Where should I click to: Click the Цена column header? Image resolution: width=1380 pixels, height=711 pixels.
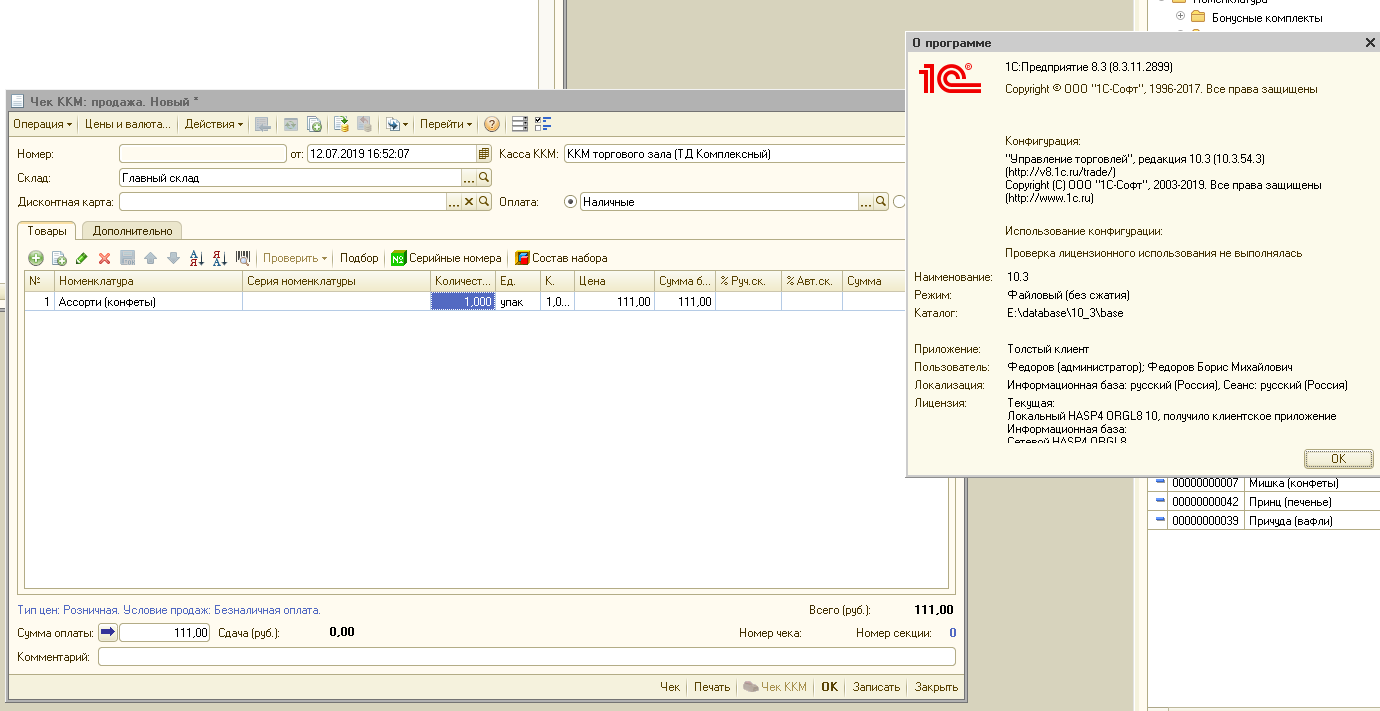pyautogui.click(x=615, y=281)
